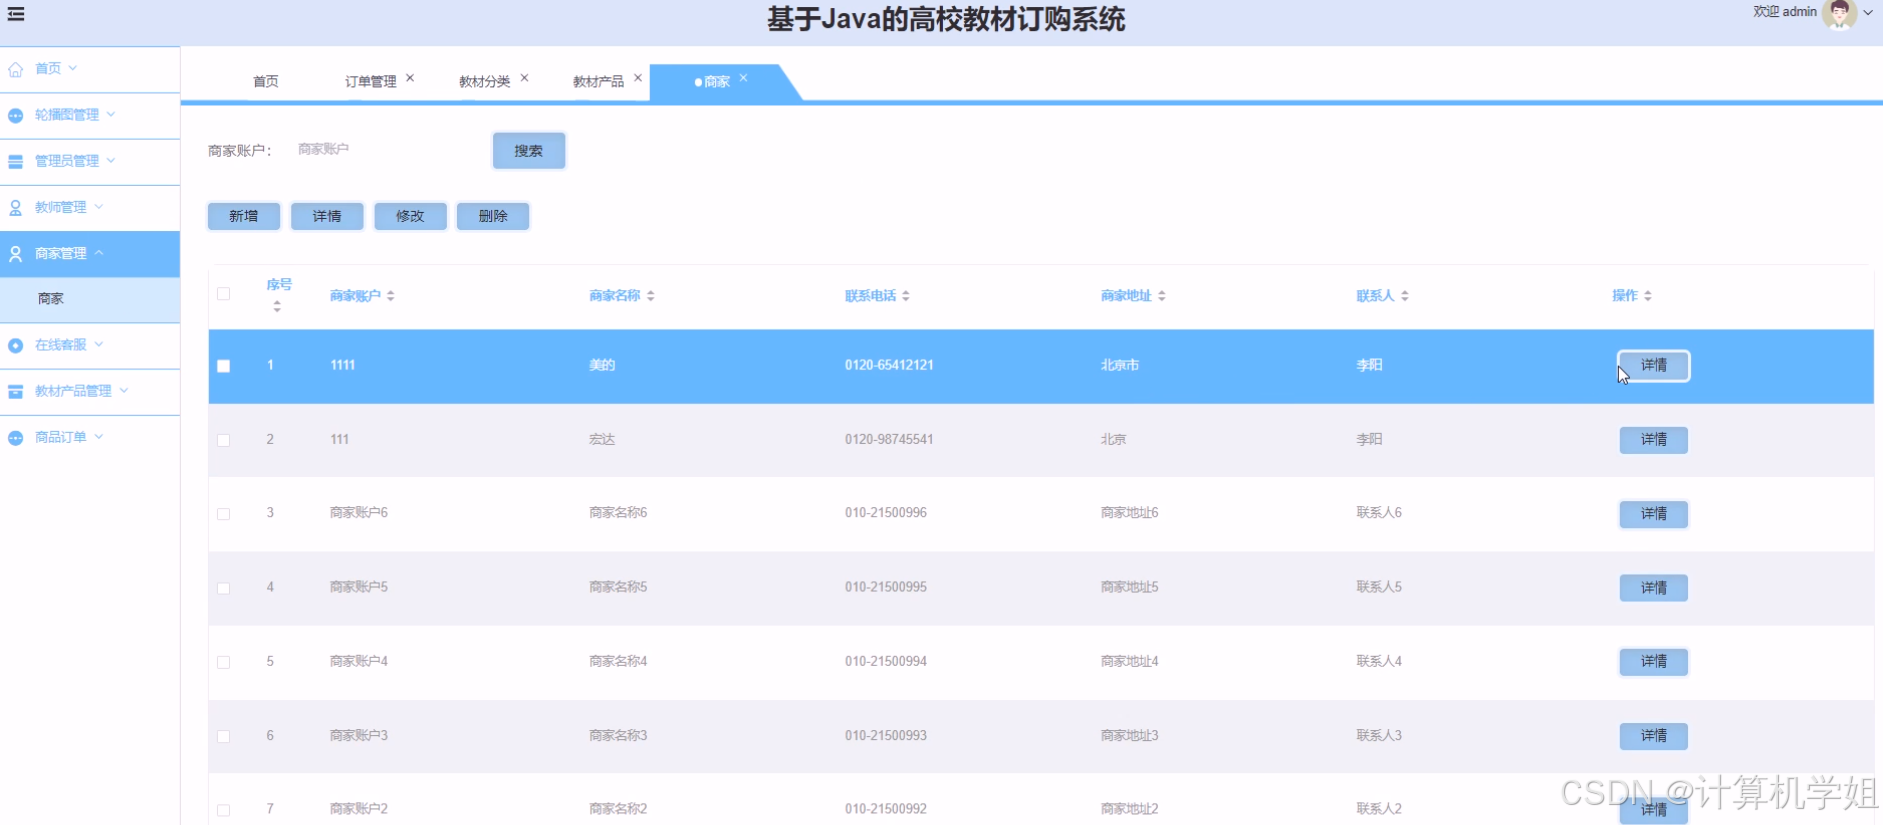This screenshot has width=1883, height=825.
Task: Sort by 商家名称 column arrows
Action: (651, 296)
